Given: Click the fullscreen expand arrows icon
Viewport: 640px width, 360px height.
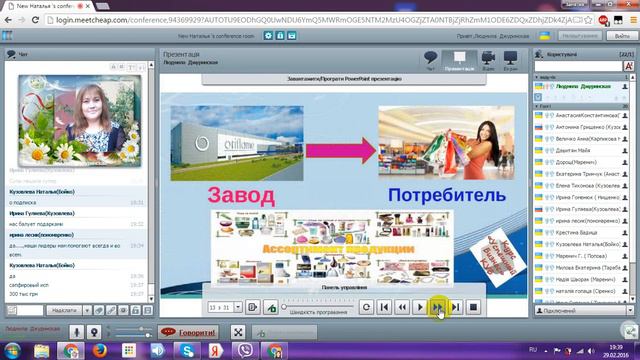Looking at the screenshot, I should click(238, 332).
